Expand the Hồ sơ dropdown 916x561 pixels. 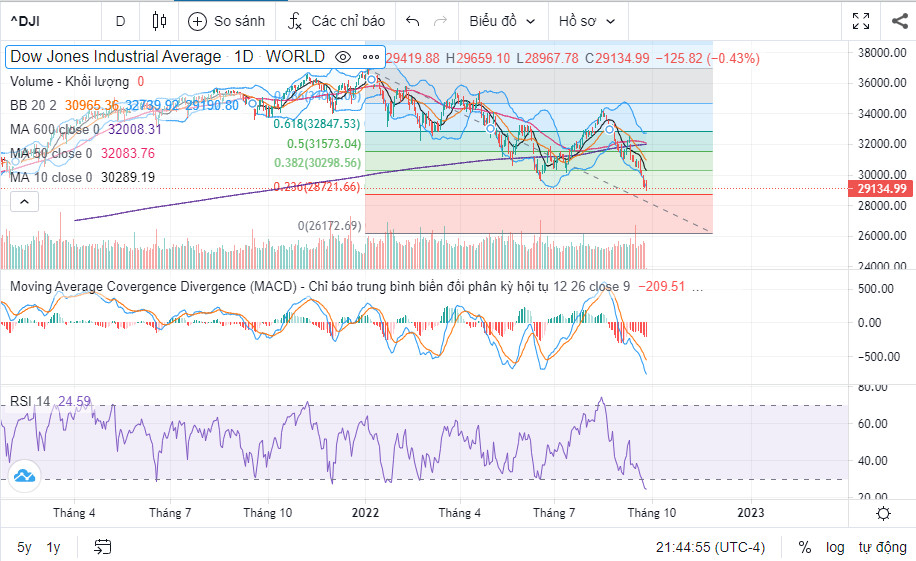[587, 22]
